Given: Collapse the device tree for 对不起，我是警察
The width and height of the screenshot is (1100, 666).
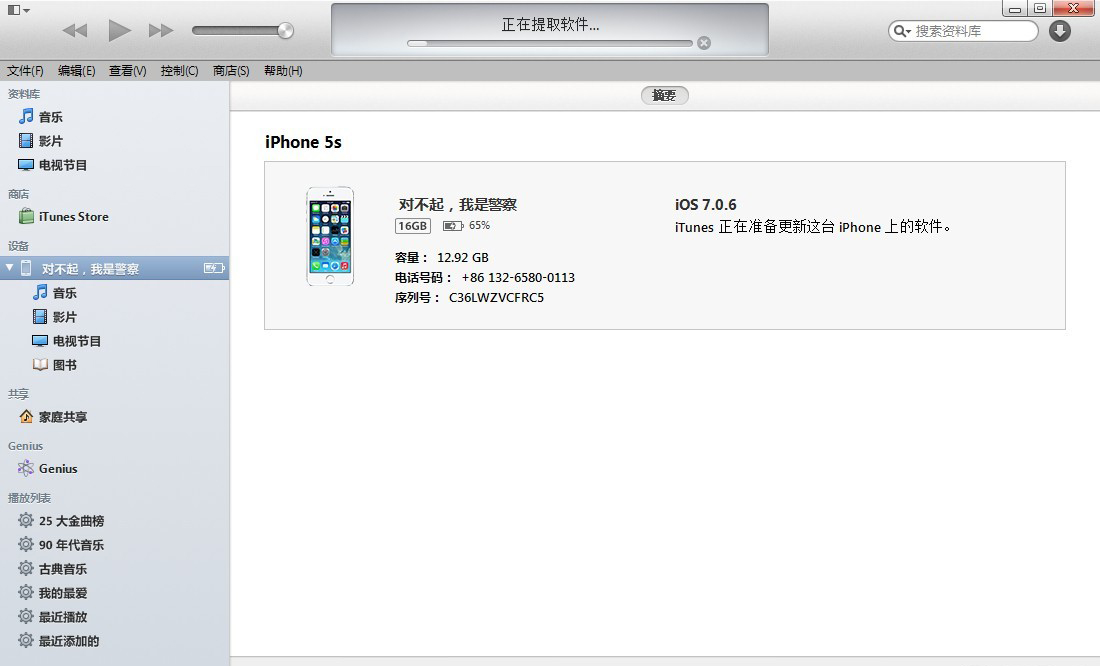Looking at the screenshot, I should 10,267.
